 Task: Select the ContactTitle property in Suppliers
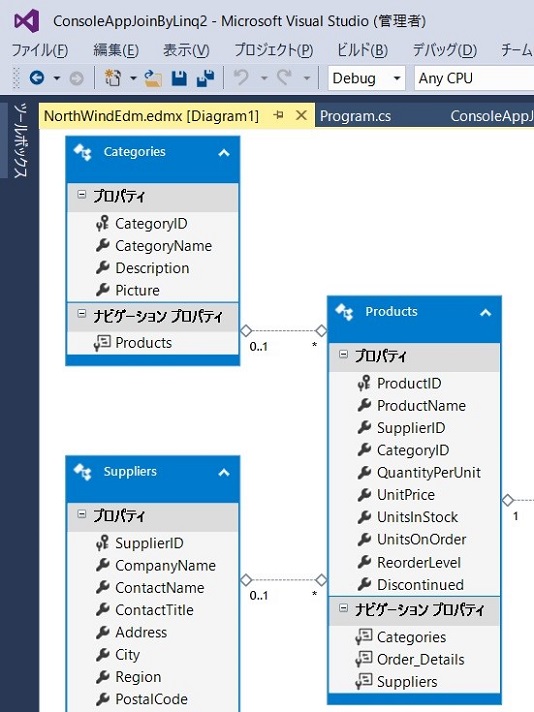point(154,610)
